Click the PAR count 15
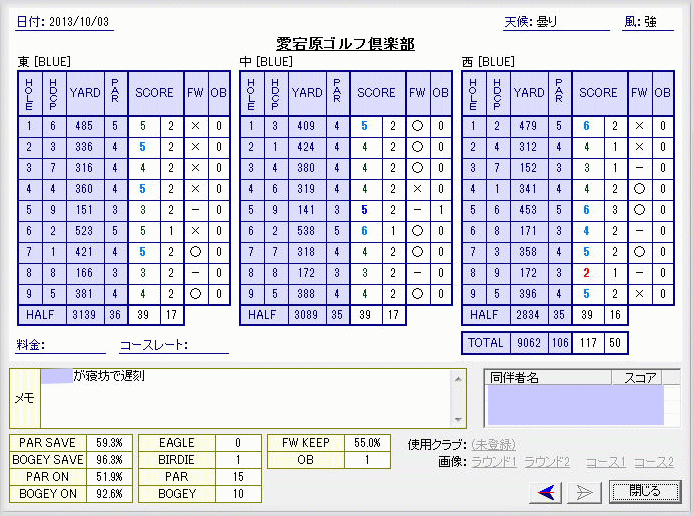This screenshot has height=516, width=694. [239, 477]
